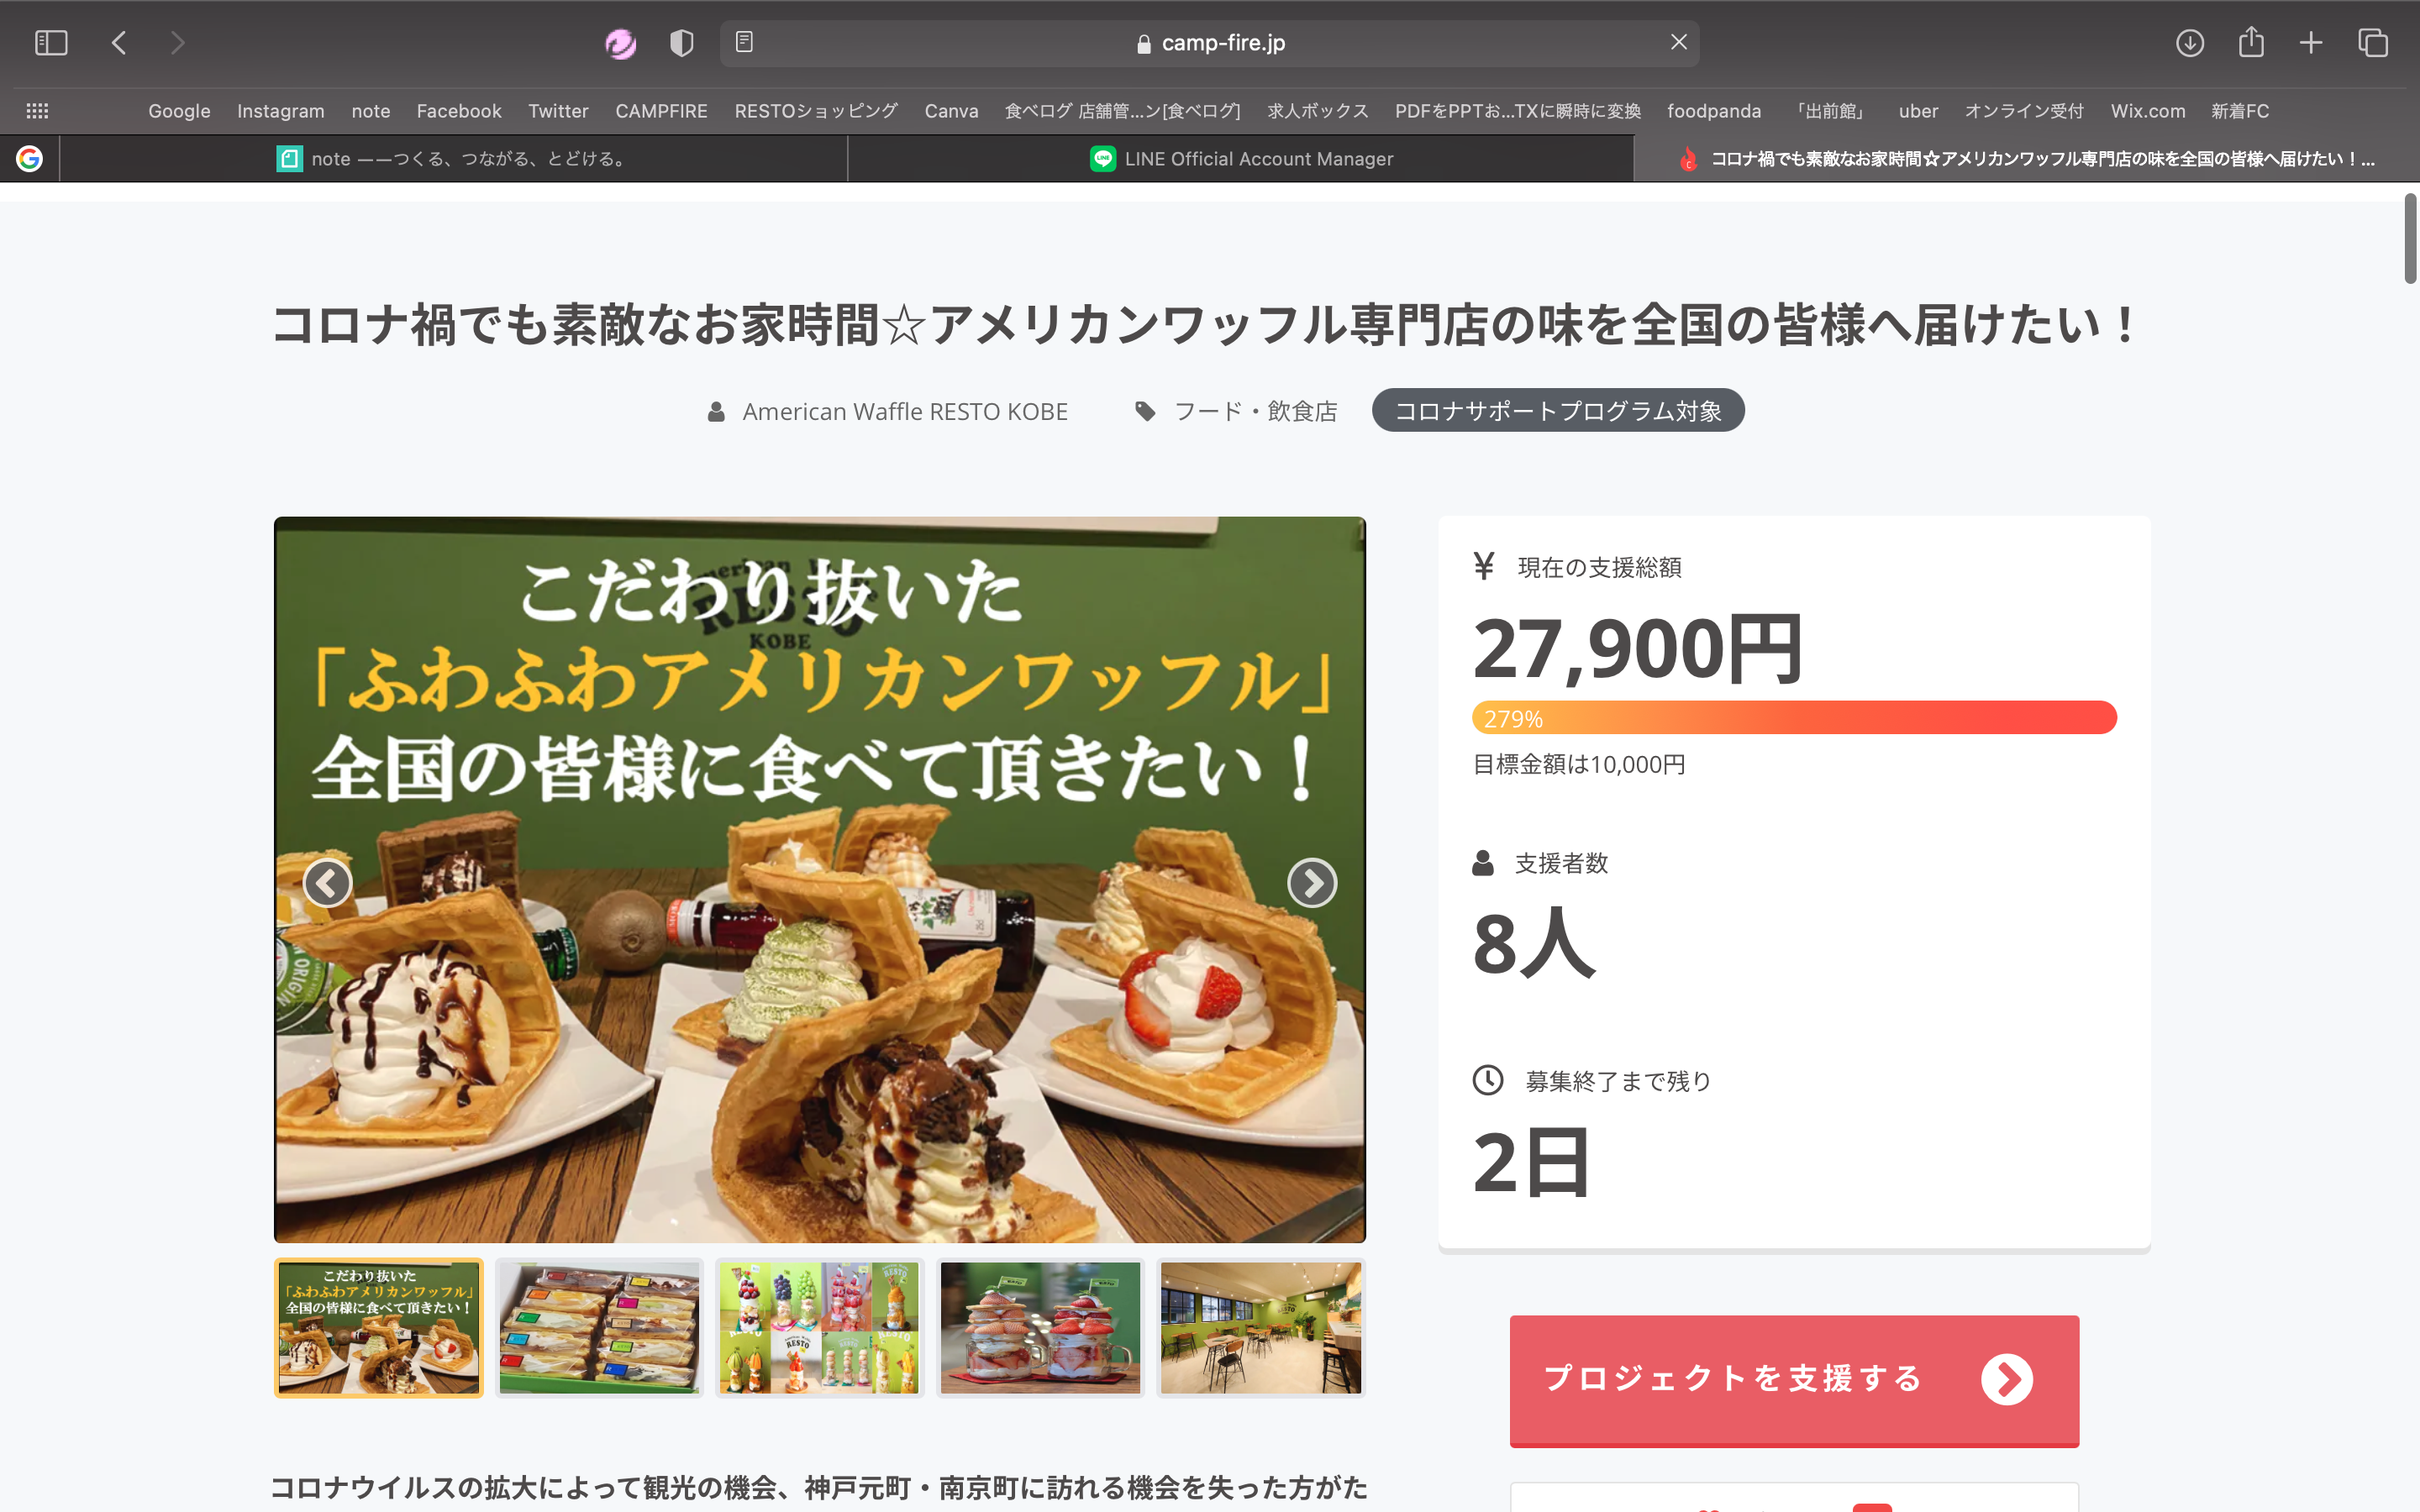Switch to LINE Official Account Manager tab

point(1241,159)
